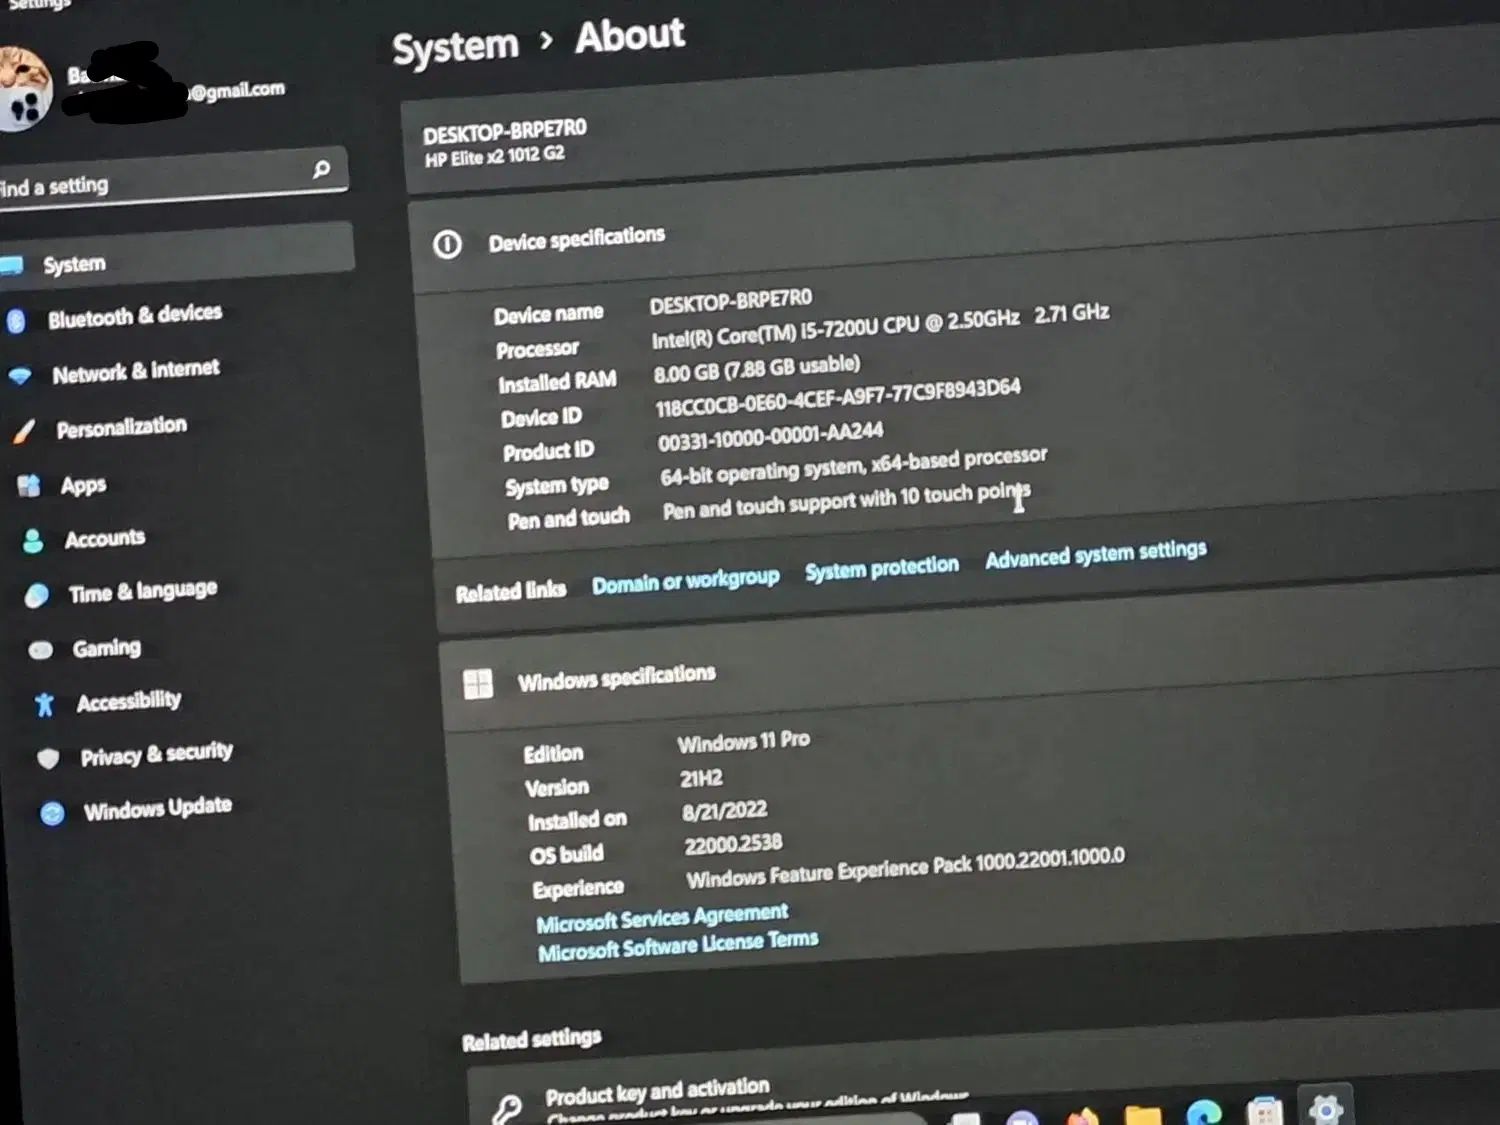Image resolution: width=1500 pixels, height=1125 pixels.
Task: Open Settings gear icon in taskbar
Action: [x=1325, y=1108]
